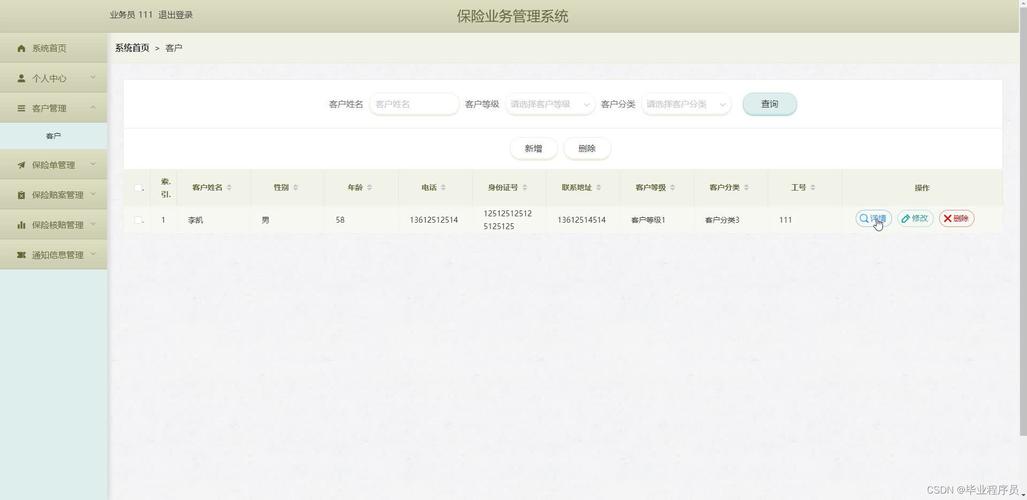This screenshot has height=500, width=1027.
Task: Click the clipboard icon beside 保险赔案管理
Action: [x=22, y=195]
